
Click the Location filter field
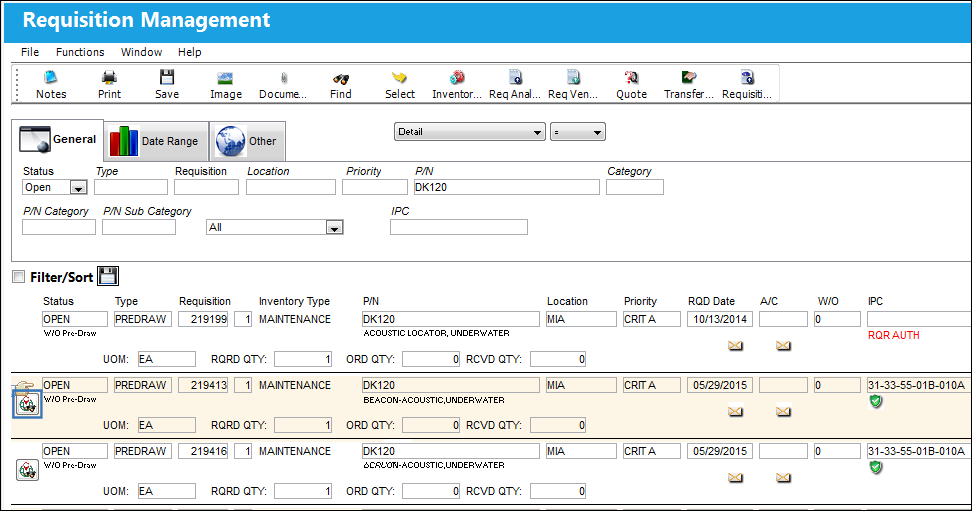[291, 187]
